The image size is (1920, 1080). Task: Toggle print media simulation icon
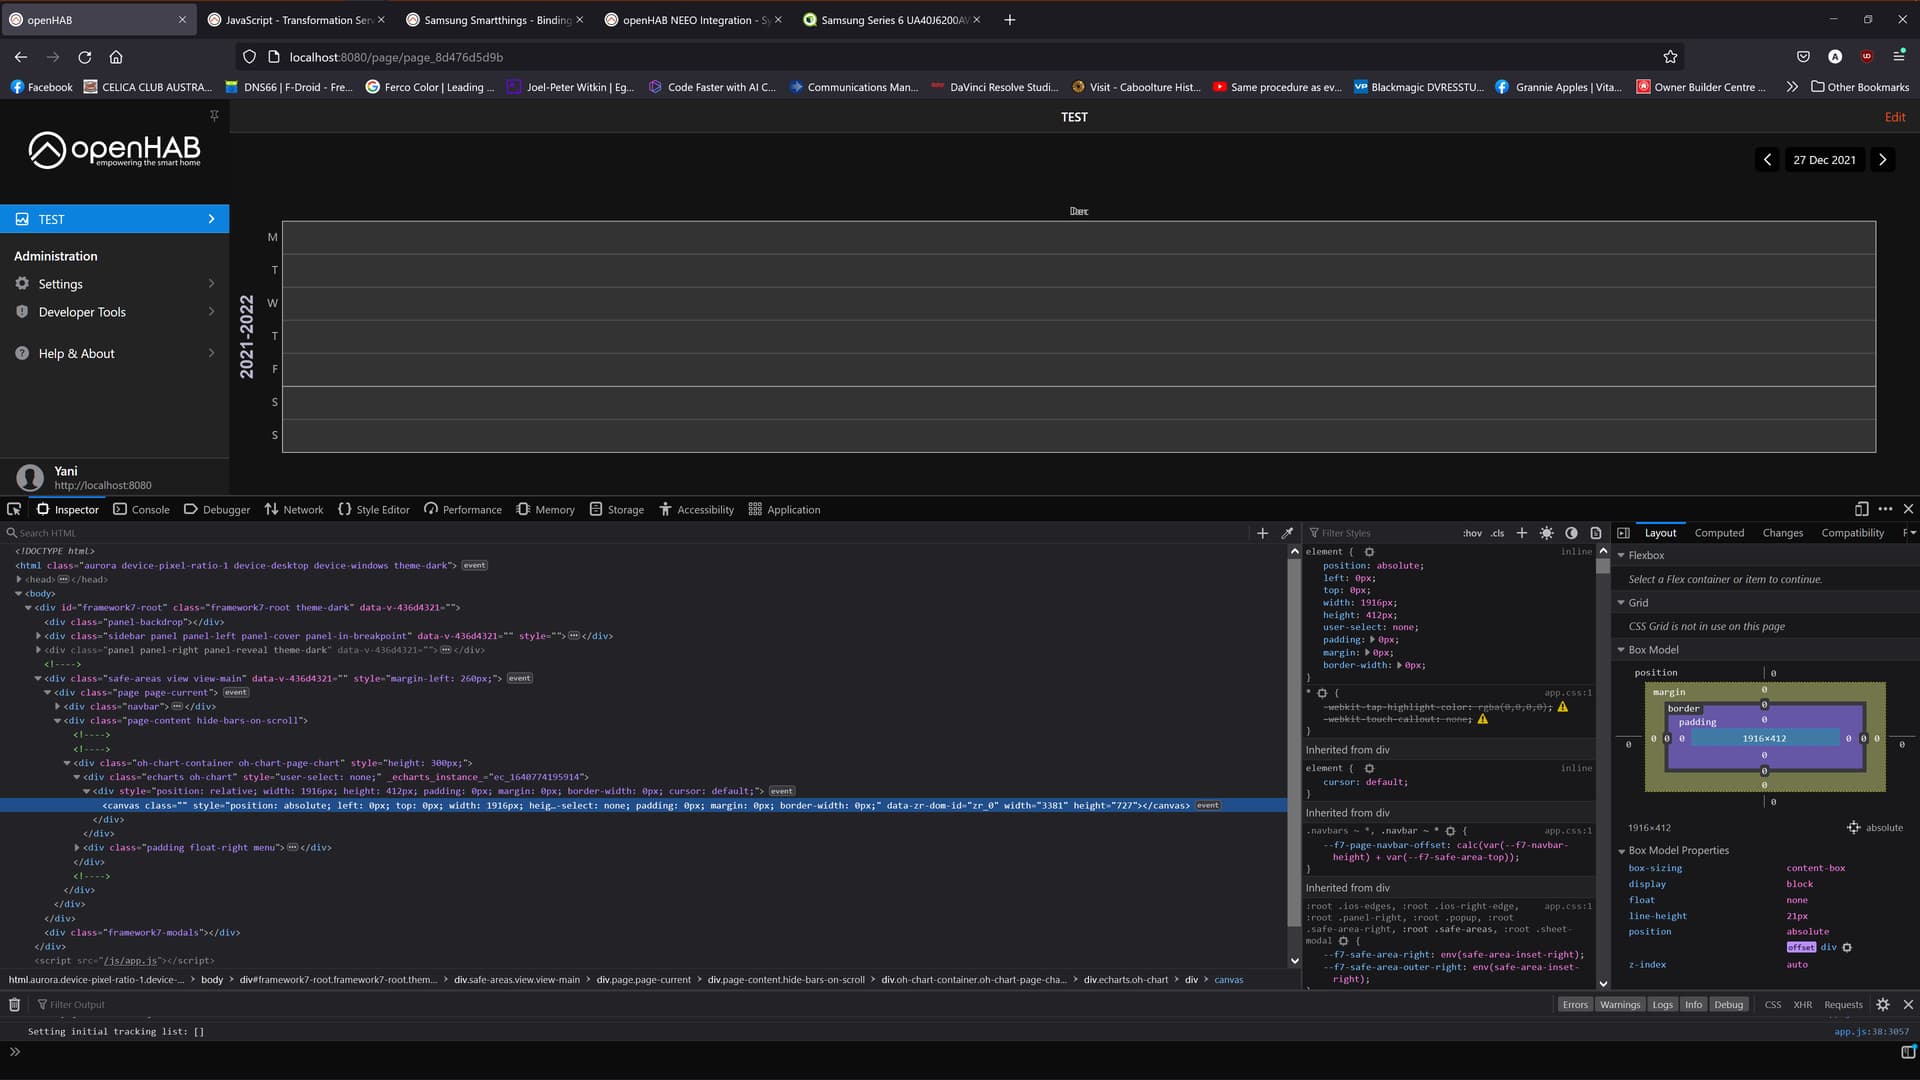tap(1596, 533)
